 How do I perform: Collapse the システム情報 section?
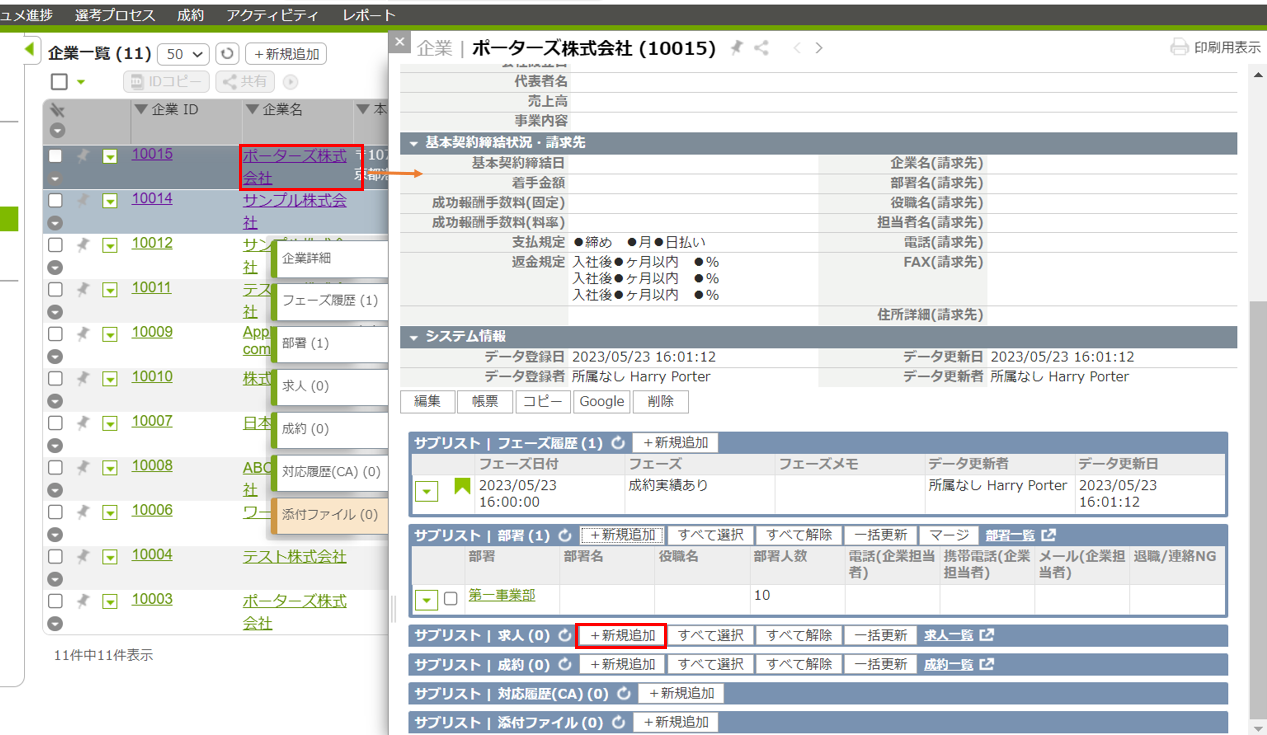(413, 337)
